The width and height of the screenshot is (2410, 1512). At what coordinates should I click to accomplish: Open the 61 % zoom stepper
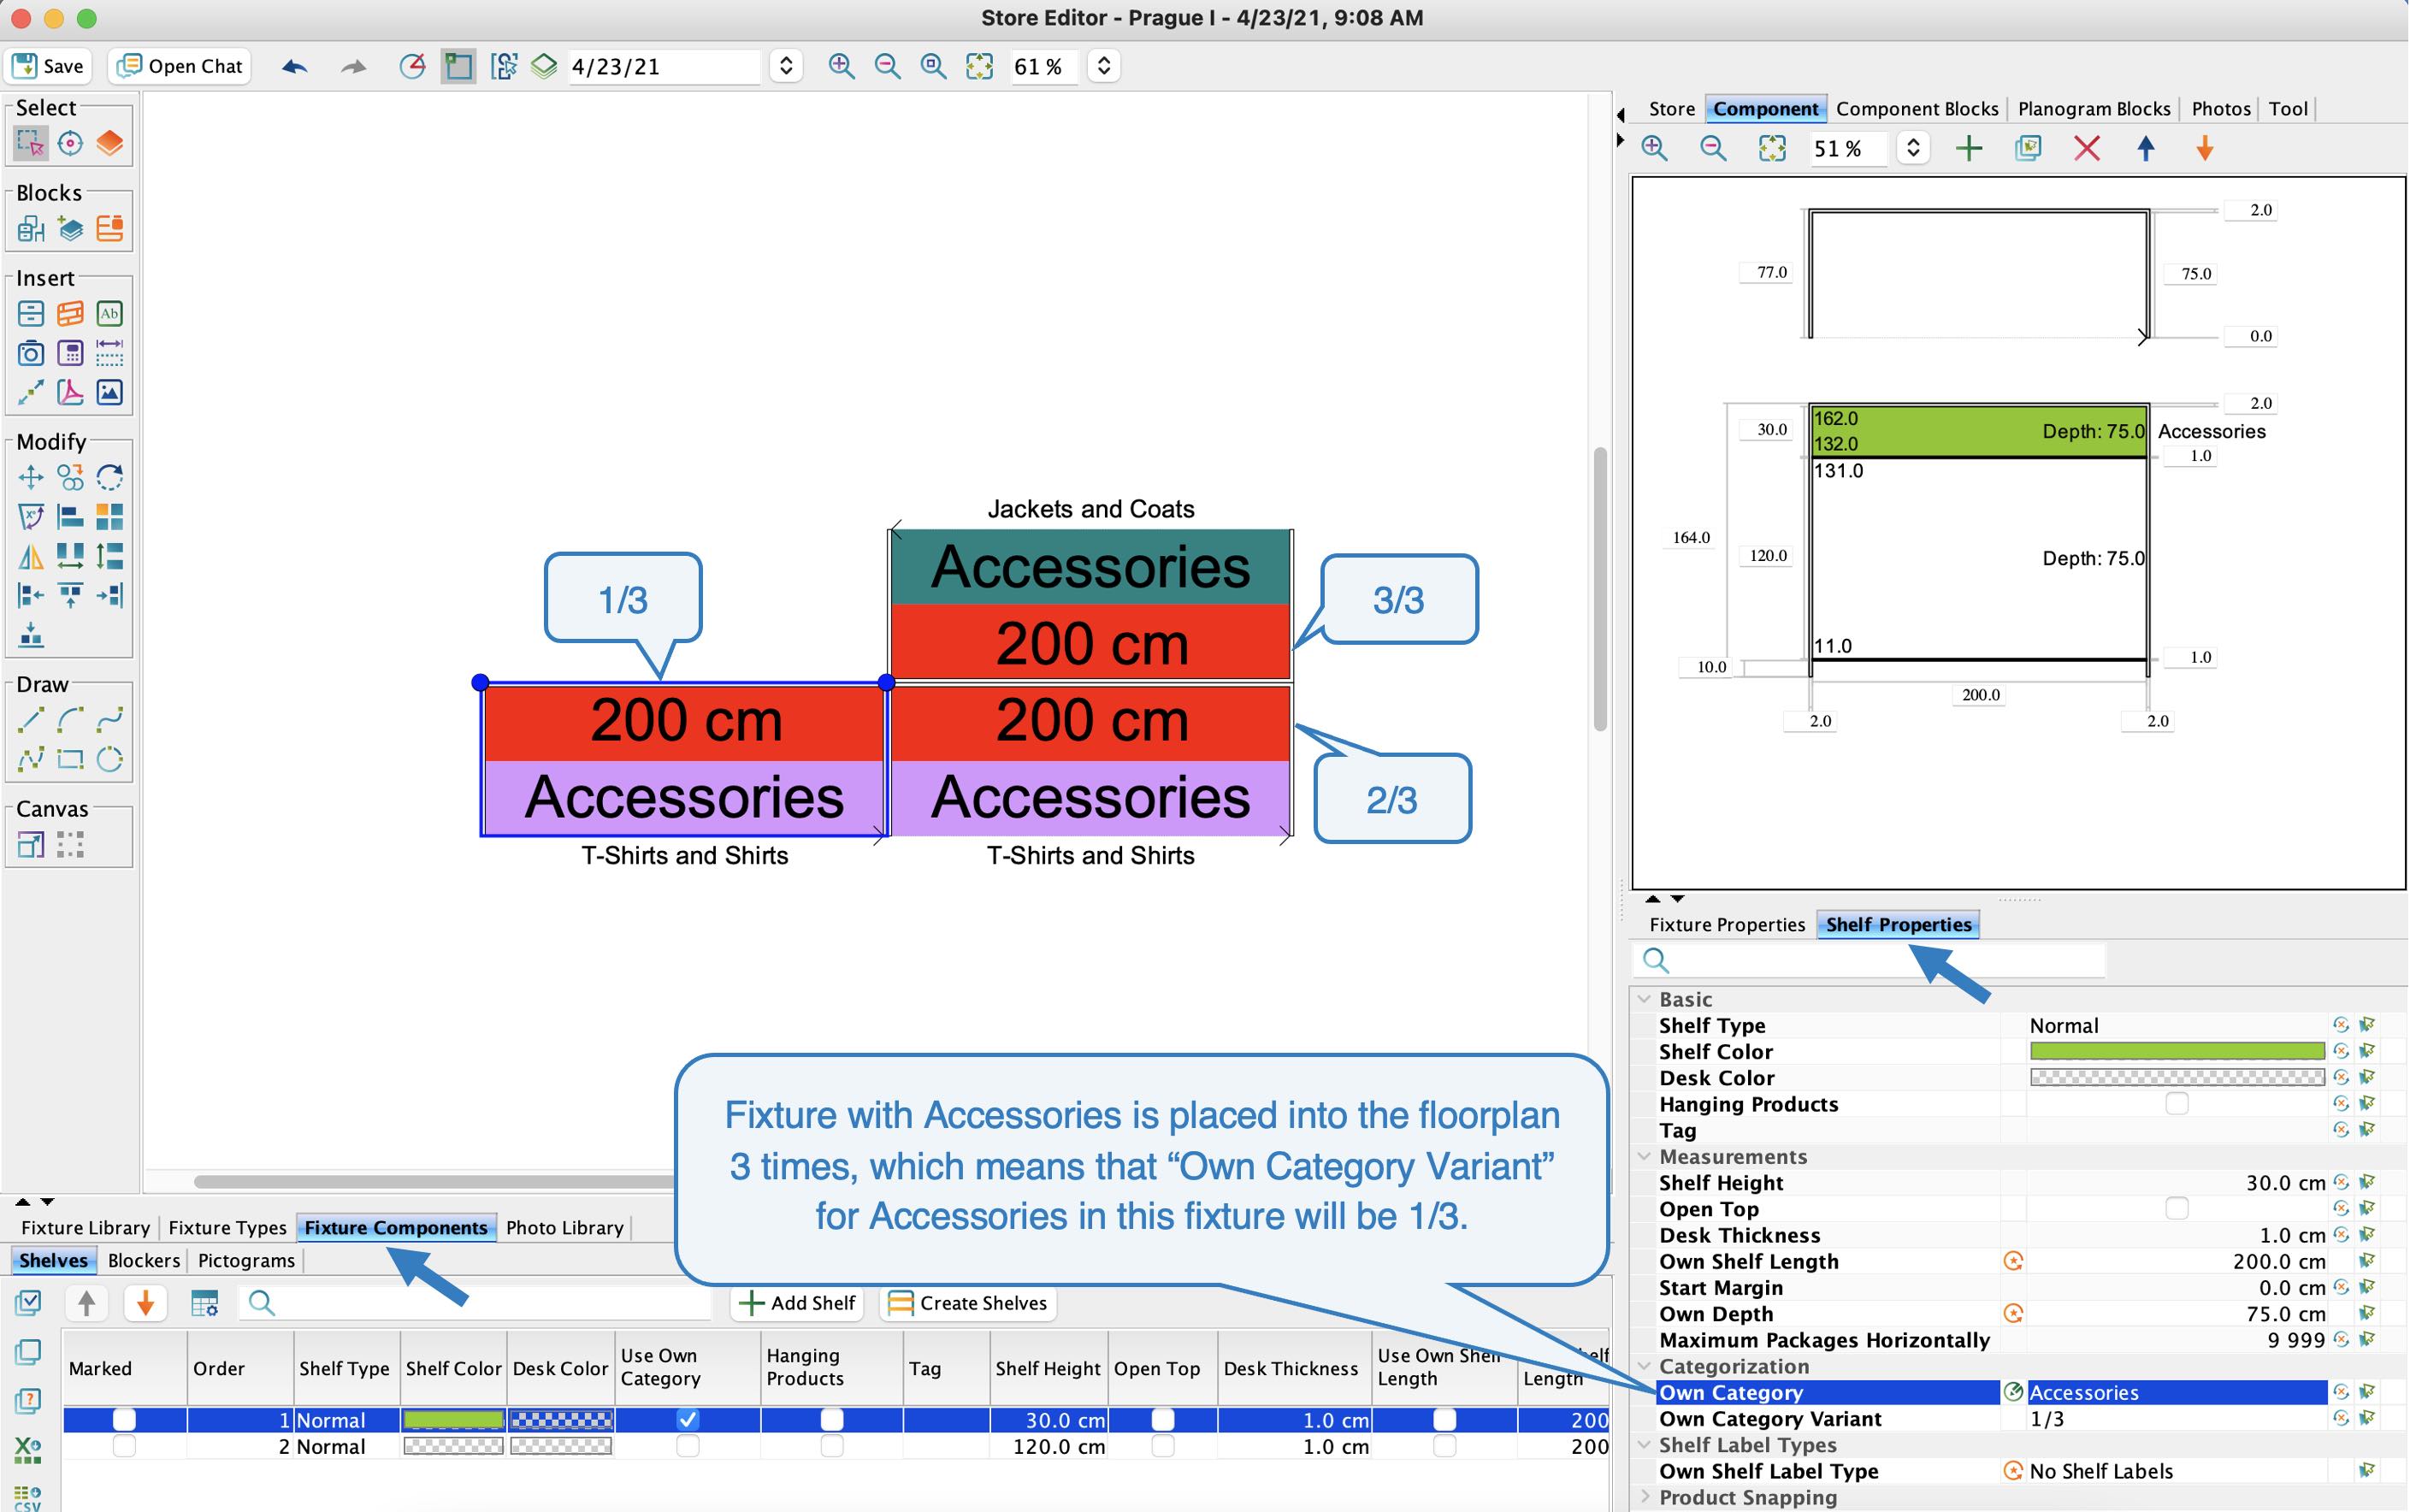click(x=1103, y=66)
